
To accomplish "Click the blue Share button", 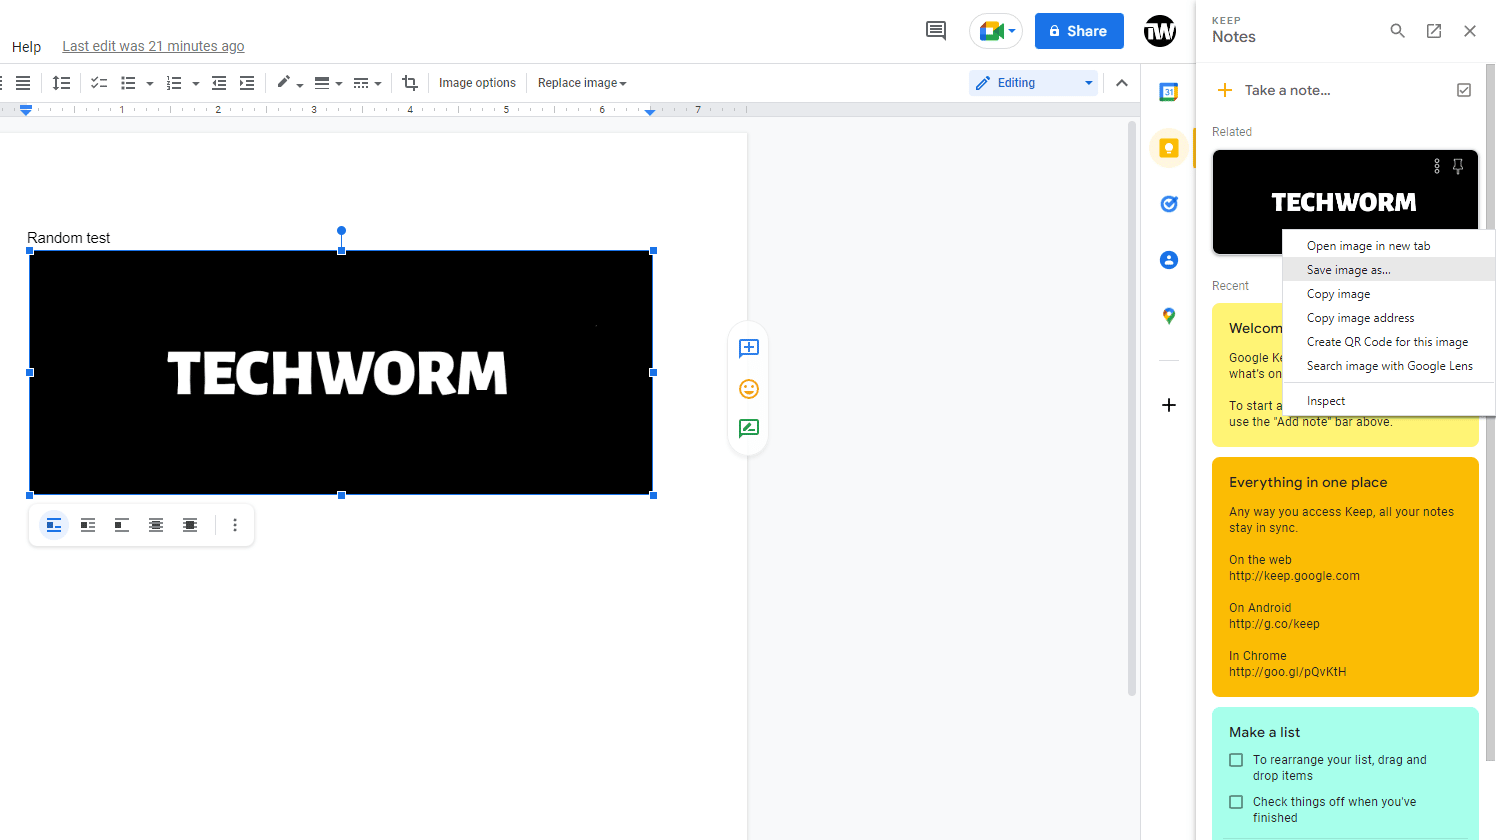I will 1079,31.
